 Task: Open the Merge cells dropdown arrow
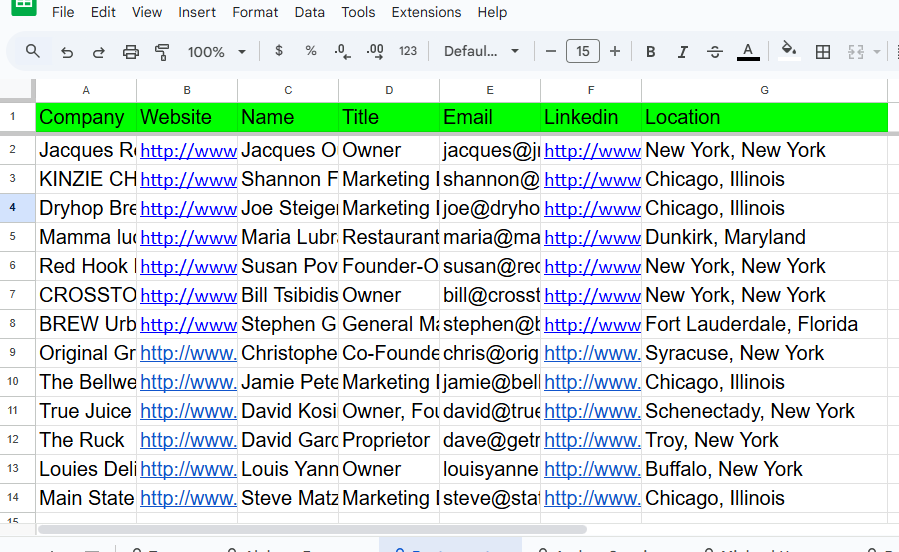pyautogui.click(x=877, y=52)
